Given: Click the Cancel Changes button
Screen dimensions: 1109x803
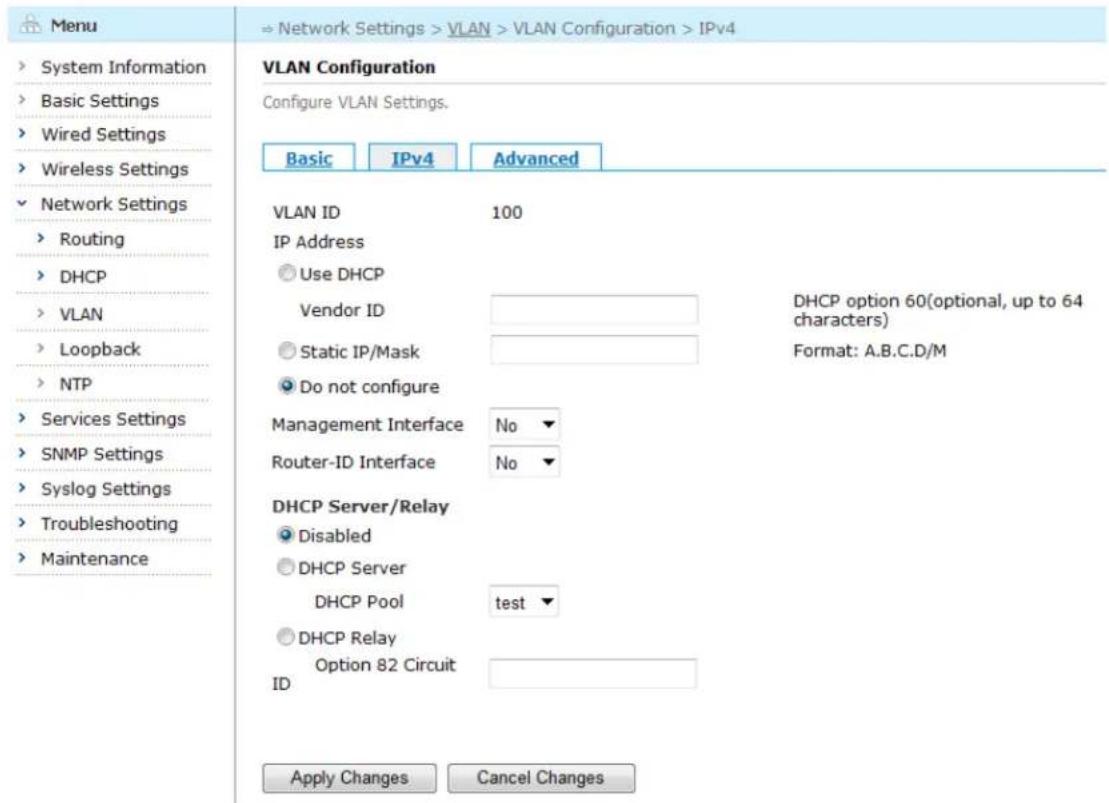Looking at the screenshot, I should [541, 778].
